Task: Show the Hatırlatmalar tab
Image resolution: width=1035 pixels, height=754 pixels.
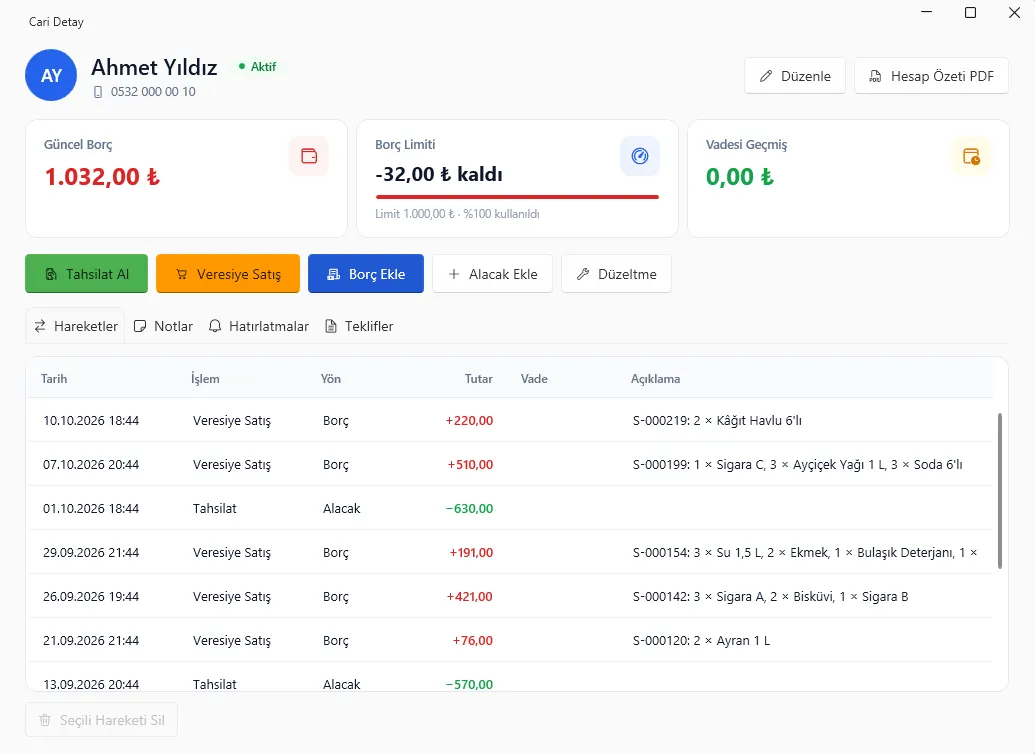Action: click(x=259, y=326)
